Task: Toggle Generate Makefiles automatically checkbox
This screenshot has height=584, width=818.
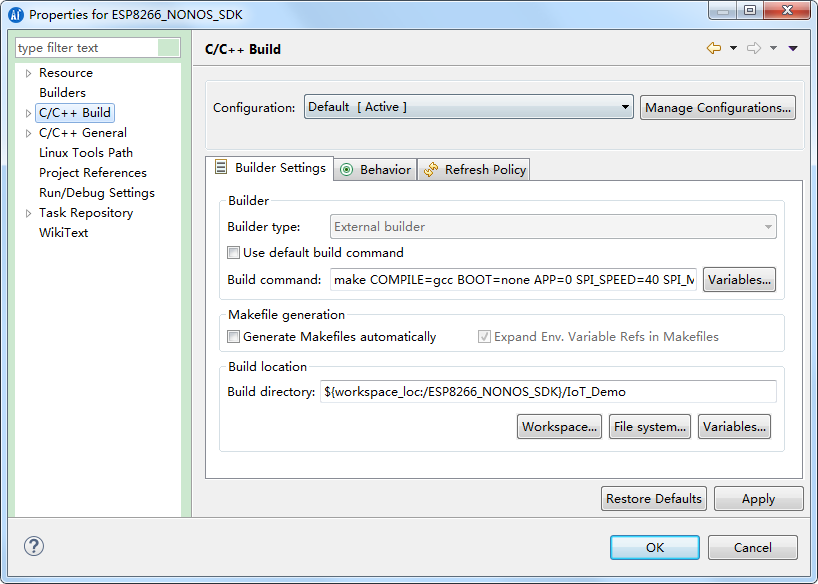Action: tap(233, 337)
